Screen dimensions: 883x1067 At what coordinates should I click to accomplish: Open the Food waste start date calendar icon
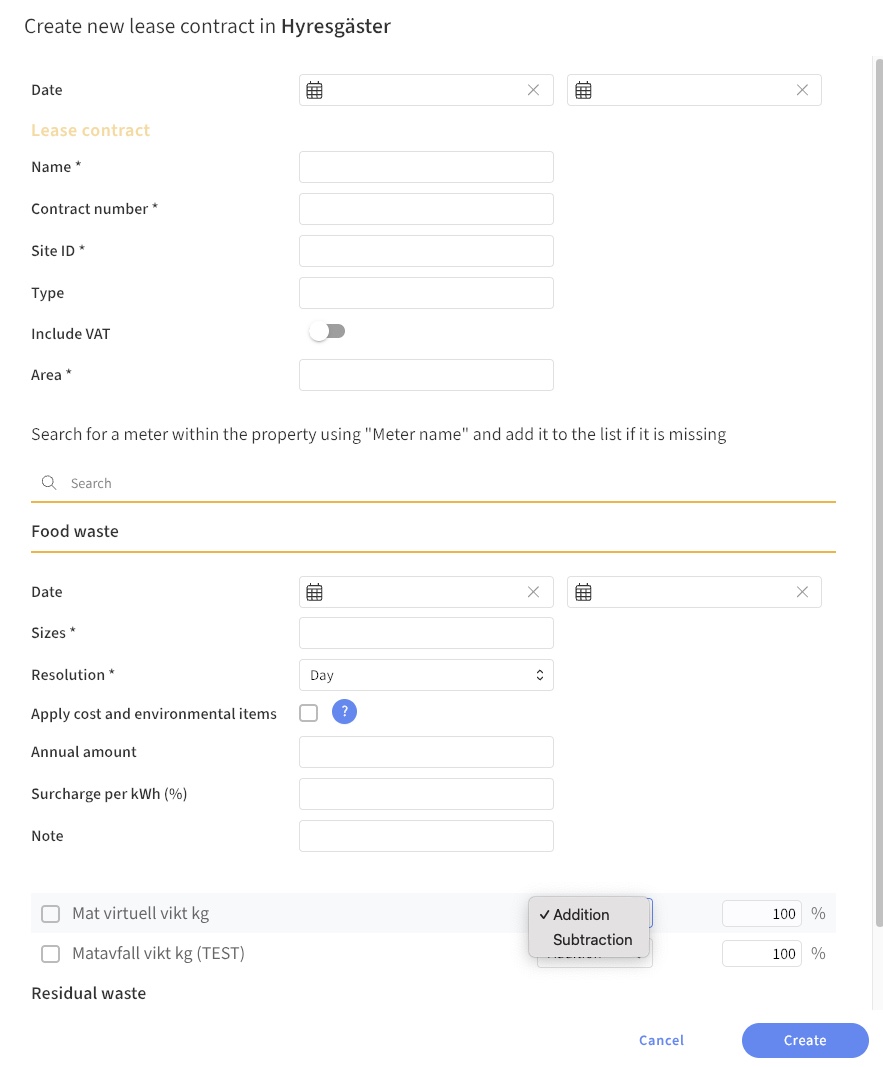(x=315, y=592)
